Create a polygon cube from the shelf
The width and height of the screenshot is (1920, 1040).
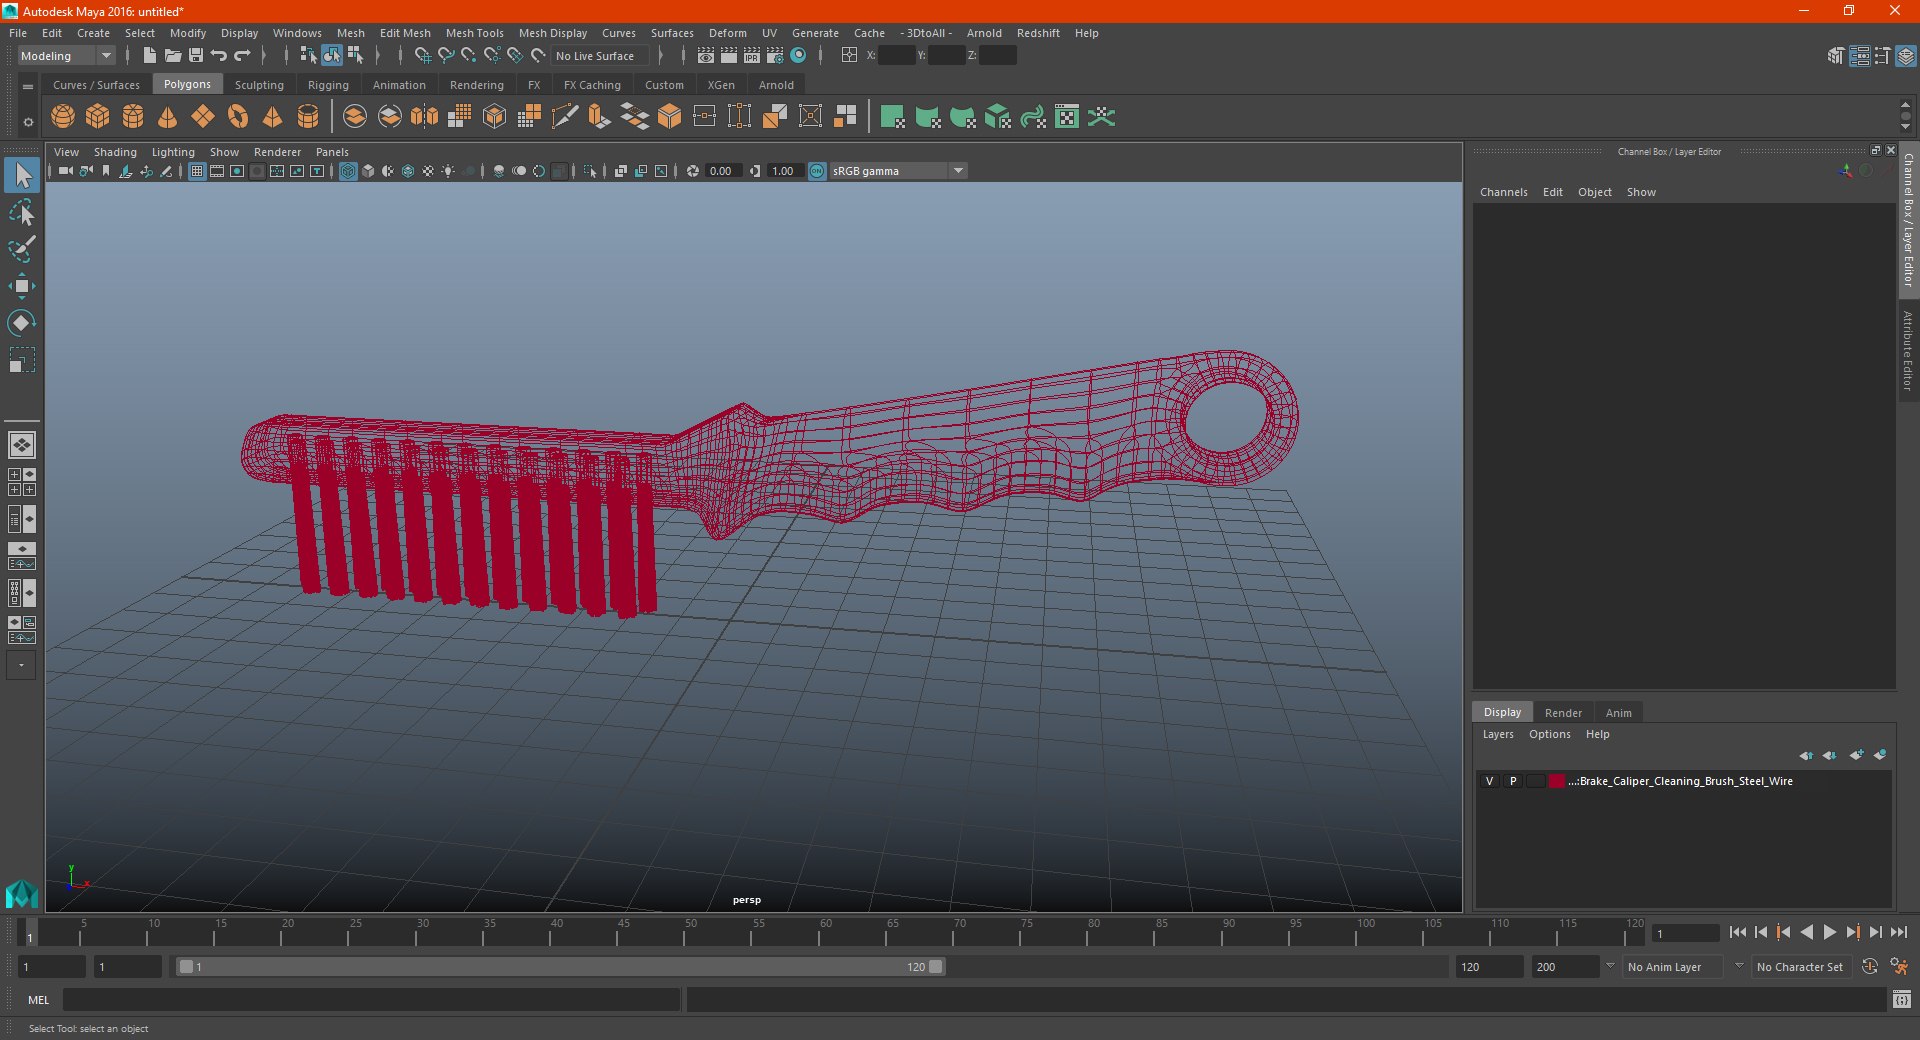[x=98, y=117]
